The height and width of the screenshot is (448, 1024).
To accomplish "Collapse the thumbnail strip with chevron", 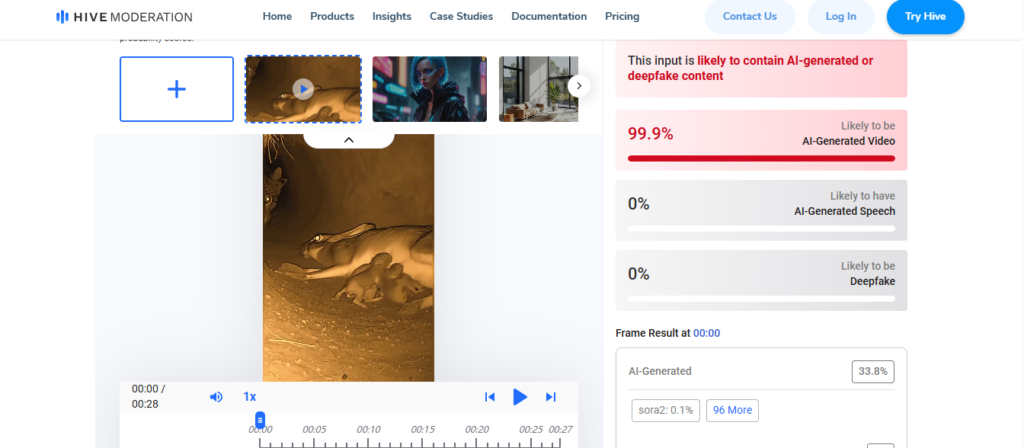I will (x=349, y=140).
